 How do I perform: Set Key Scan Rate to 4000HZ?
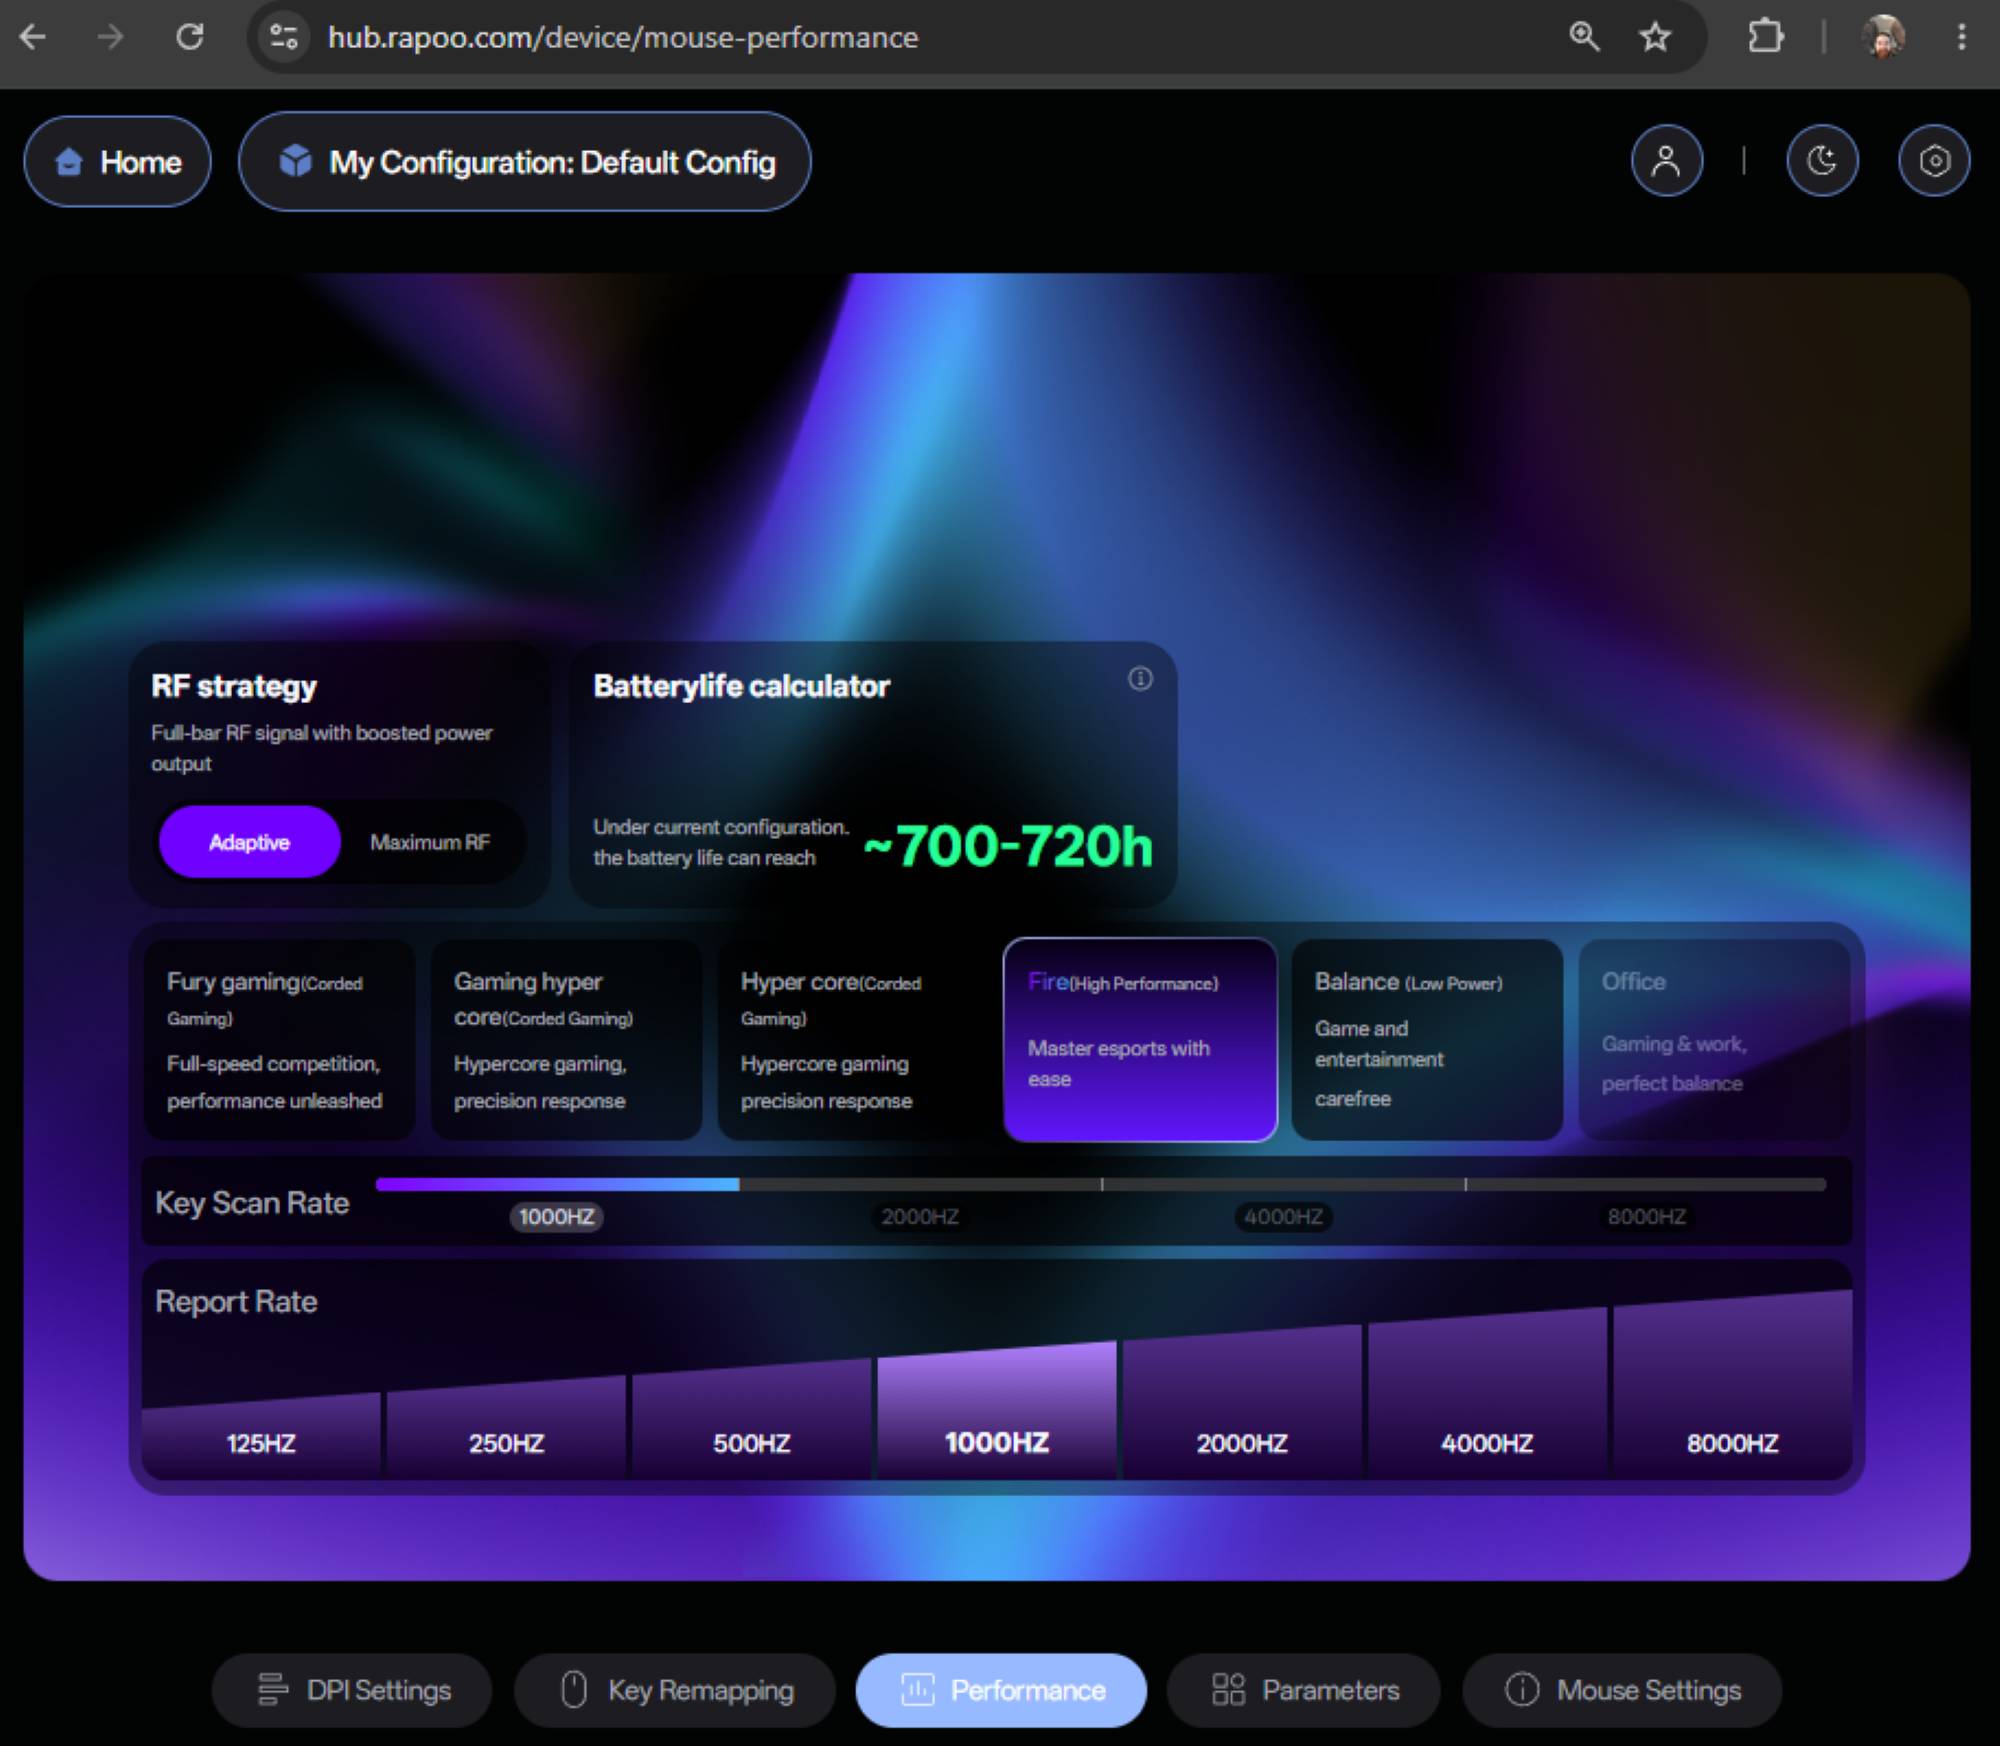pos(1283,1216)
